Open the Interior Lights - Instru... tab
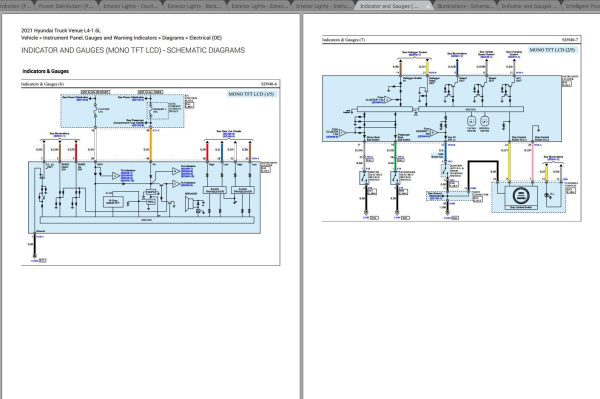This screenshot has width=600, height=399. tap(323, 6)
